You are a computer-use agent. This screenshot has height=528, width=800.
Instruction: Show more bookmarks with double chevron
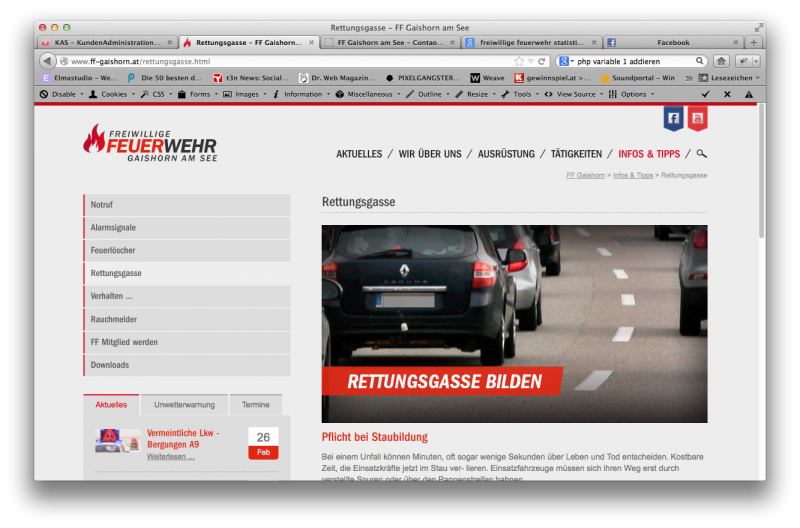689,78
